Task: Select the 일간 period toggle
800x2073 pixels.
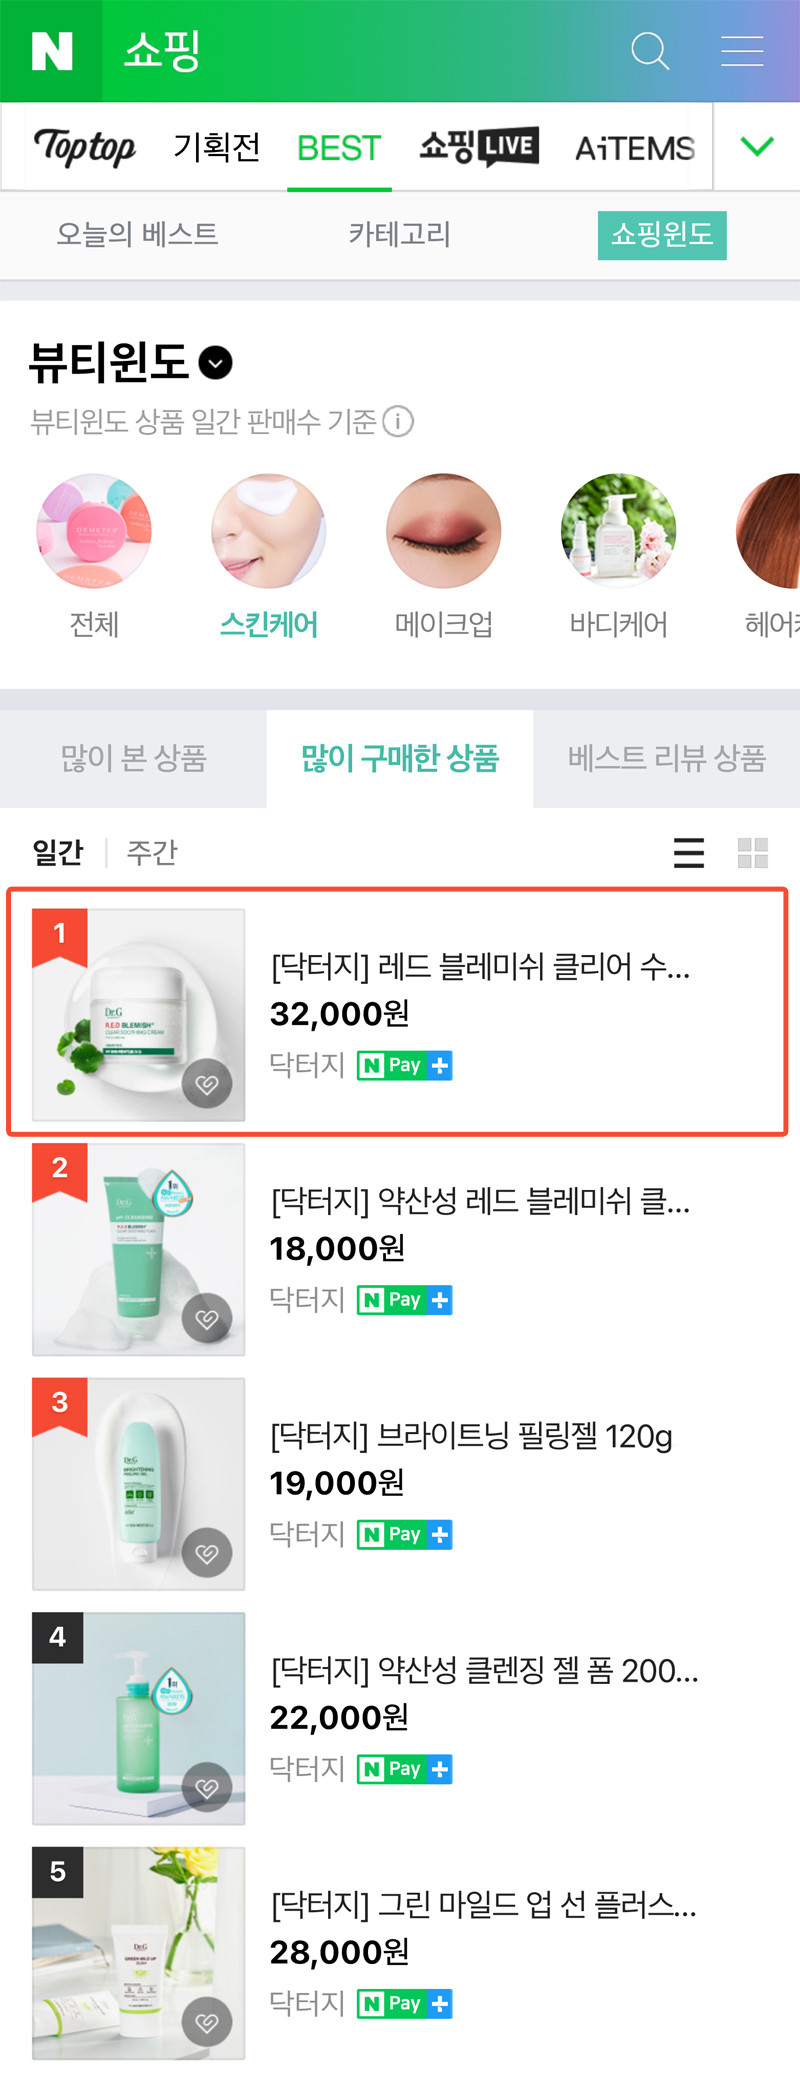Action: [58, 852]
